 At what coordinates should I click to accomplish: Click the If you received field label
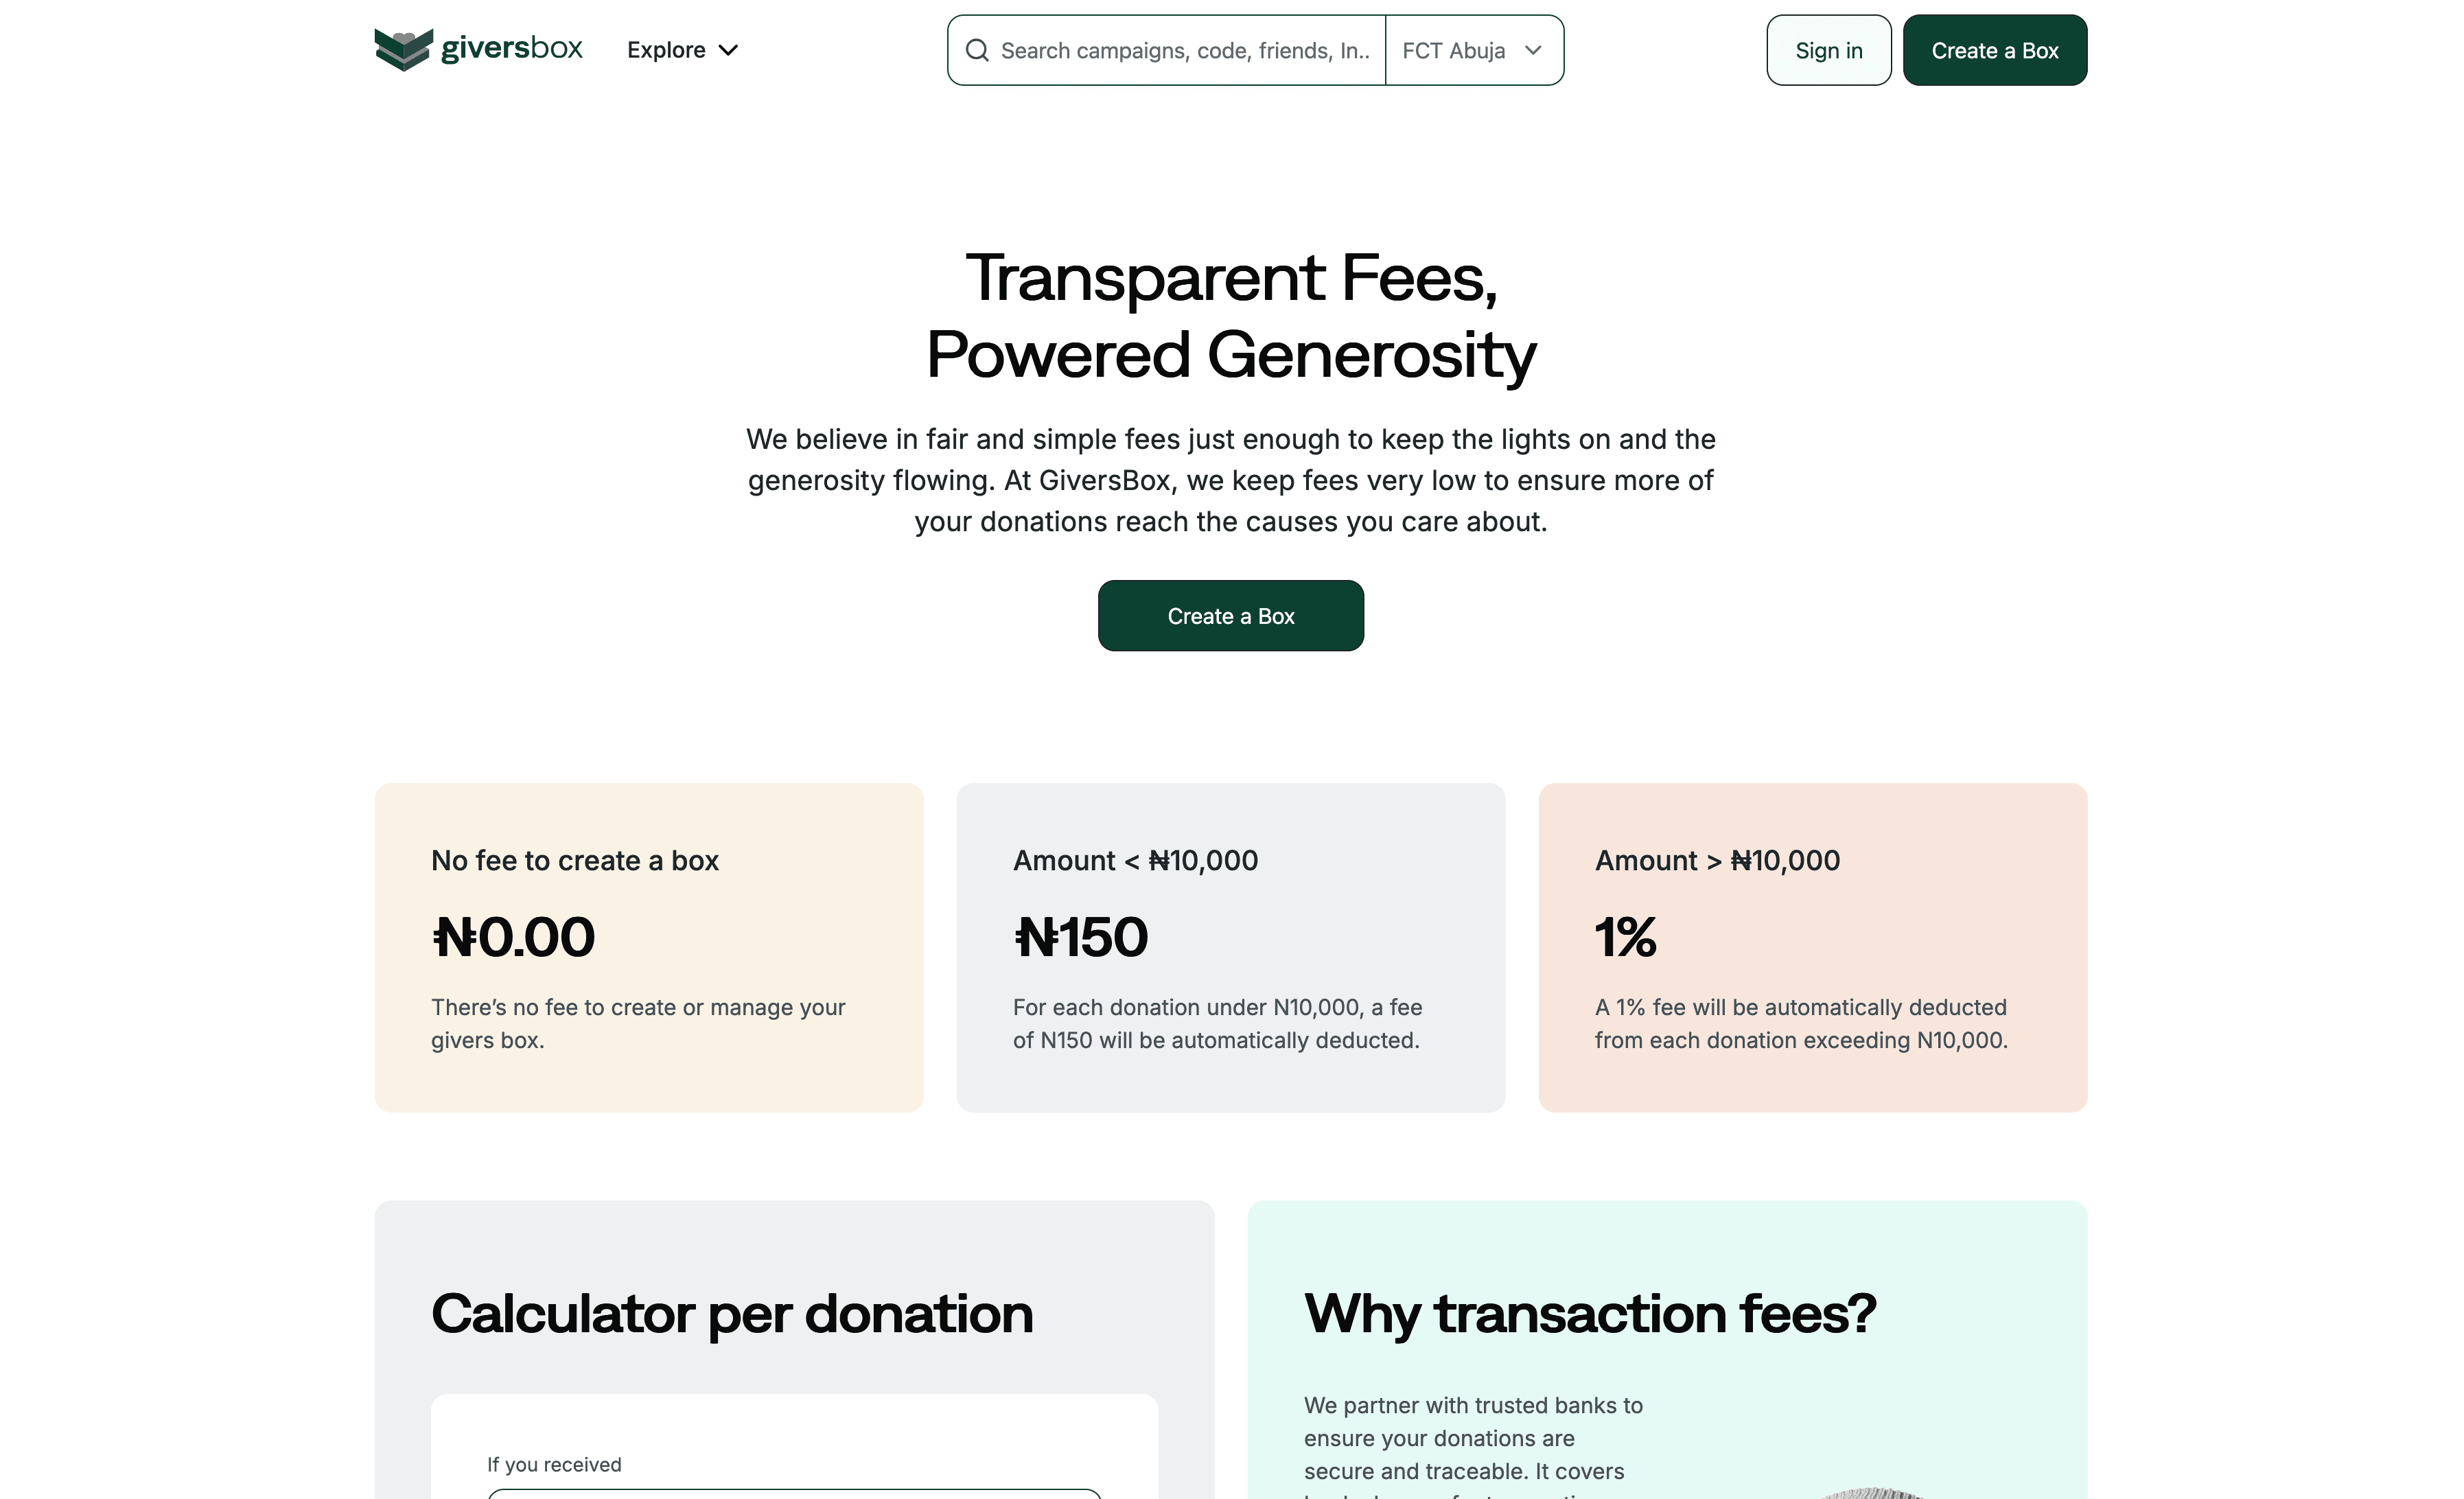[x=554, y=1464]
